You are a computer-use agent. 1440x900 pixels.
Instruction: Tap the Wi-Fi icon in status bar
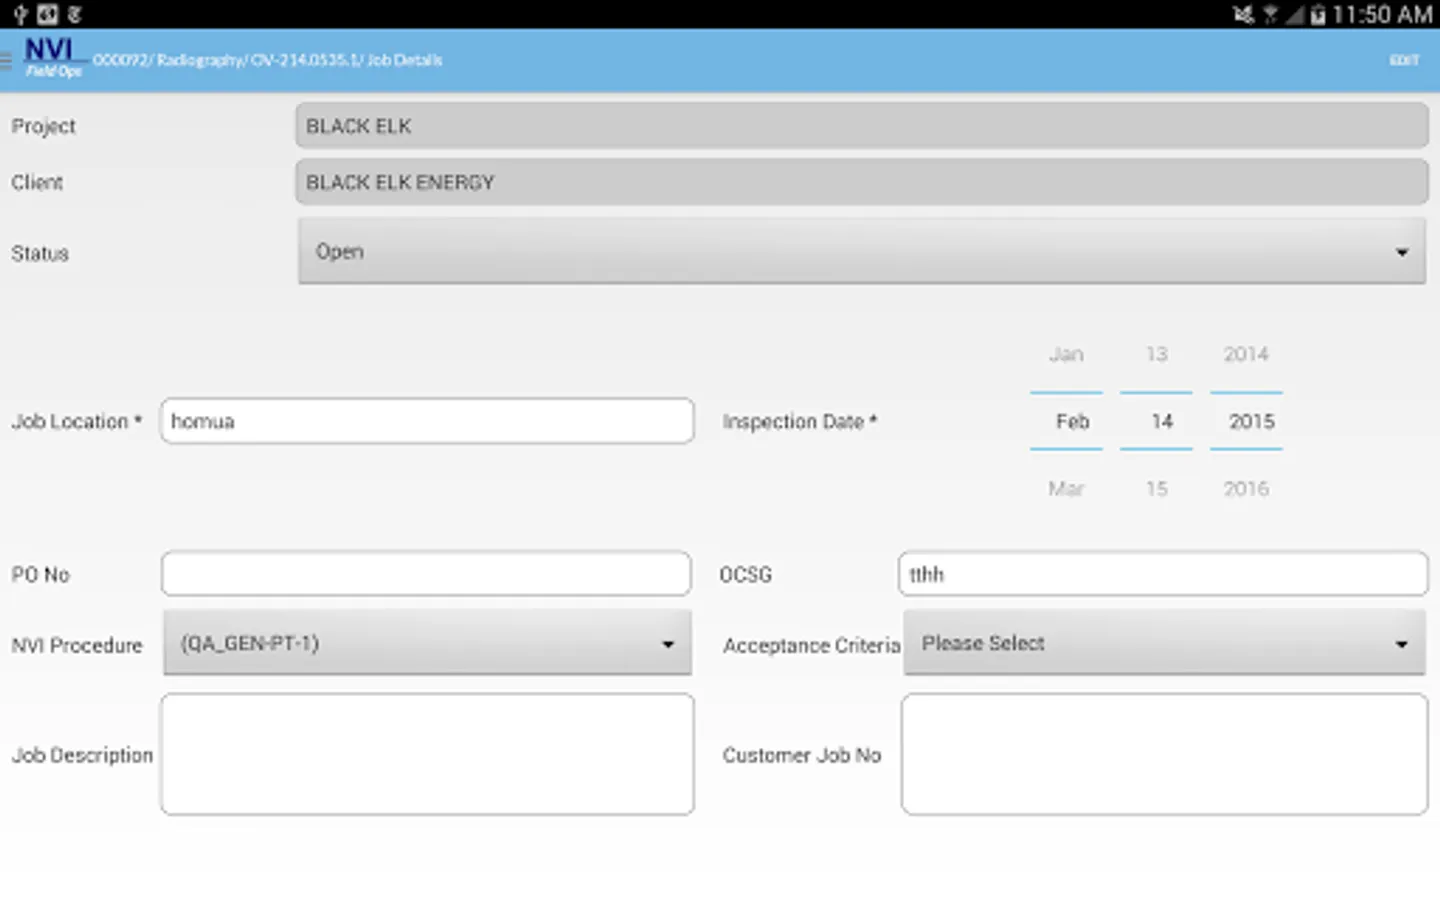click(1270, 14)
